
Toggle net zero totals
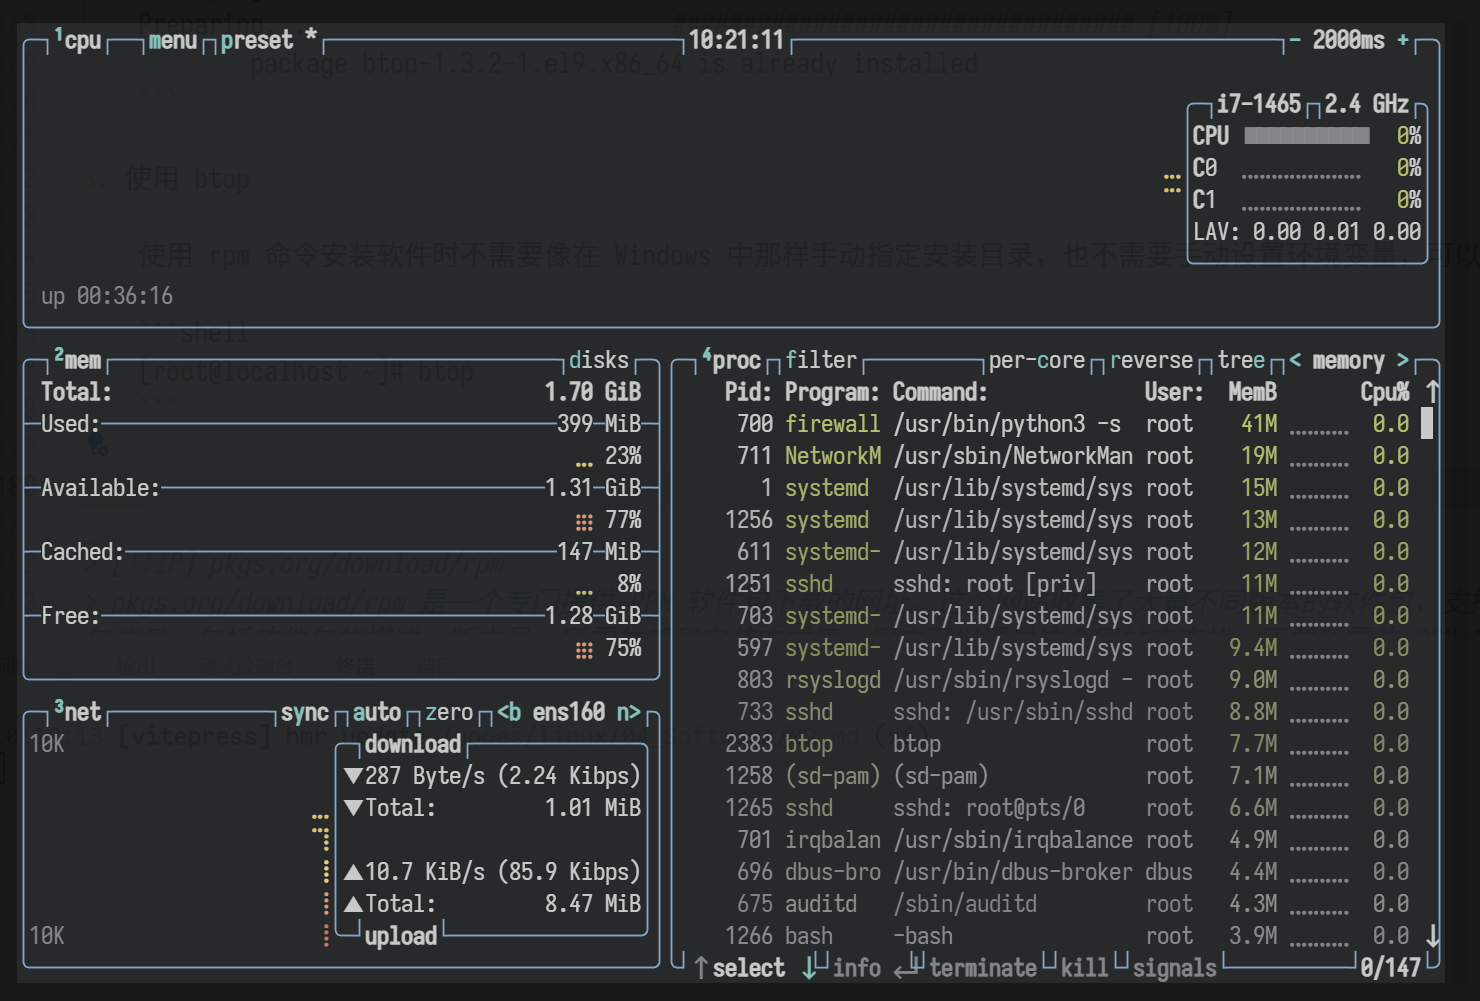point(449,712)
